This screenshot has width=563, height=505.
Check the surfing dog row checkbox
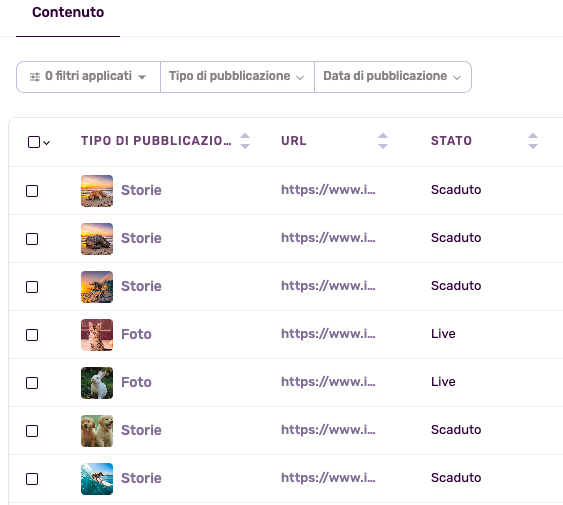[x=32, y=479]
